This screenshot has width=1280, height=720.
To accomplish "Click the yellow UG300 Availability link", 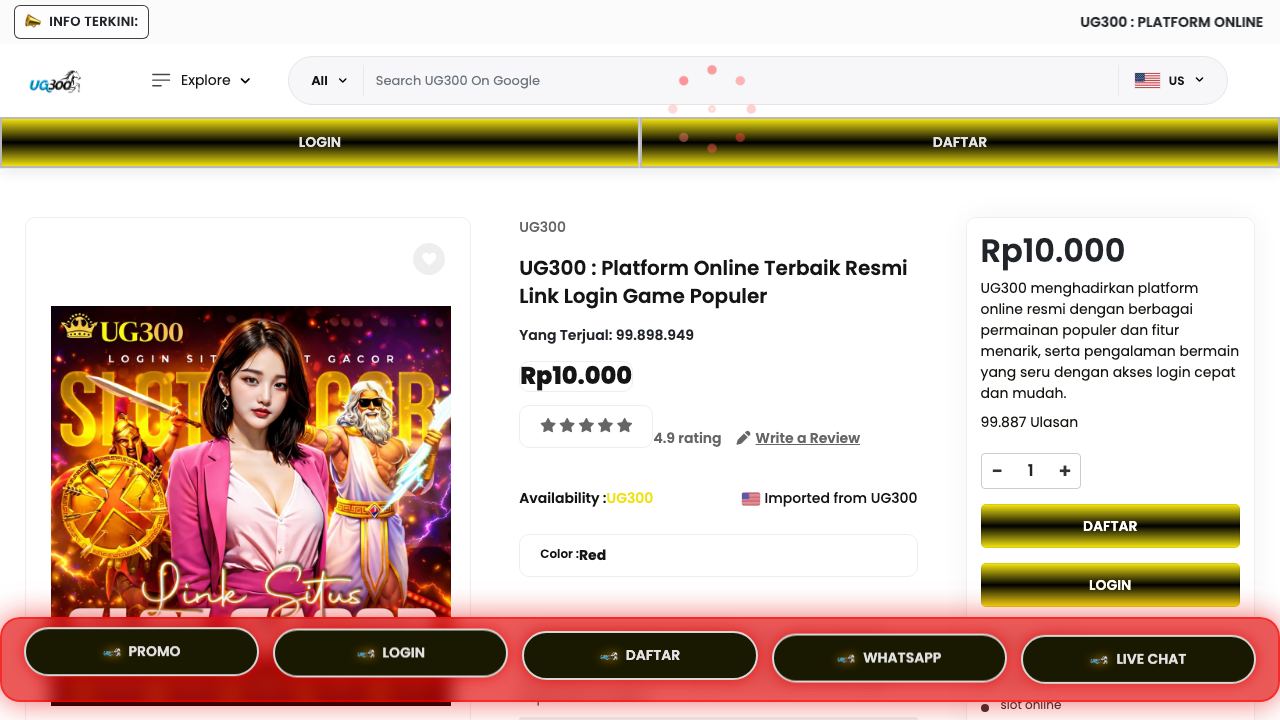I will 629,498.
